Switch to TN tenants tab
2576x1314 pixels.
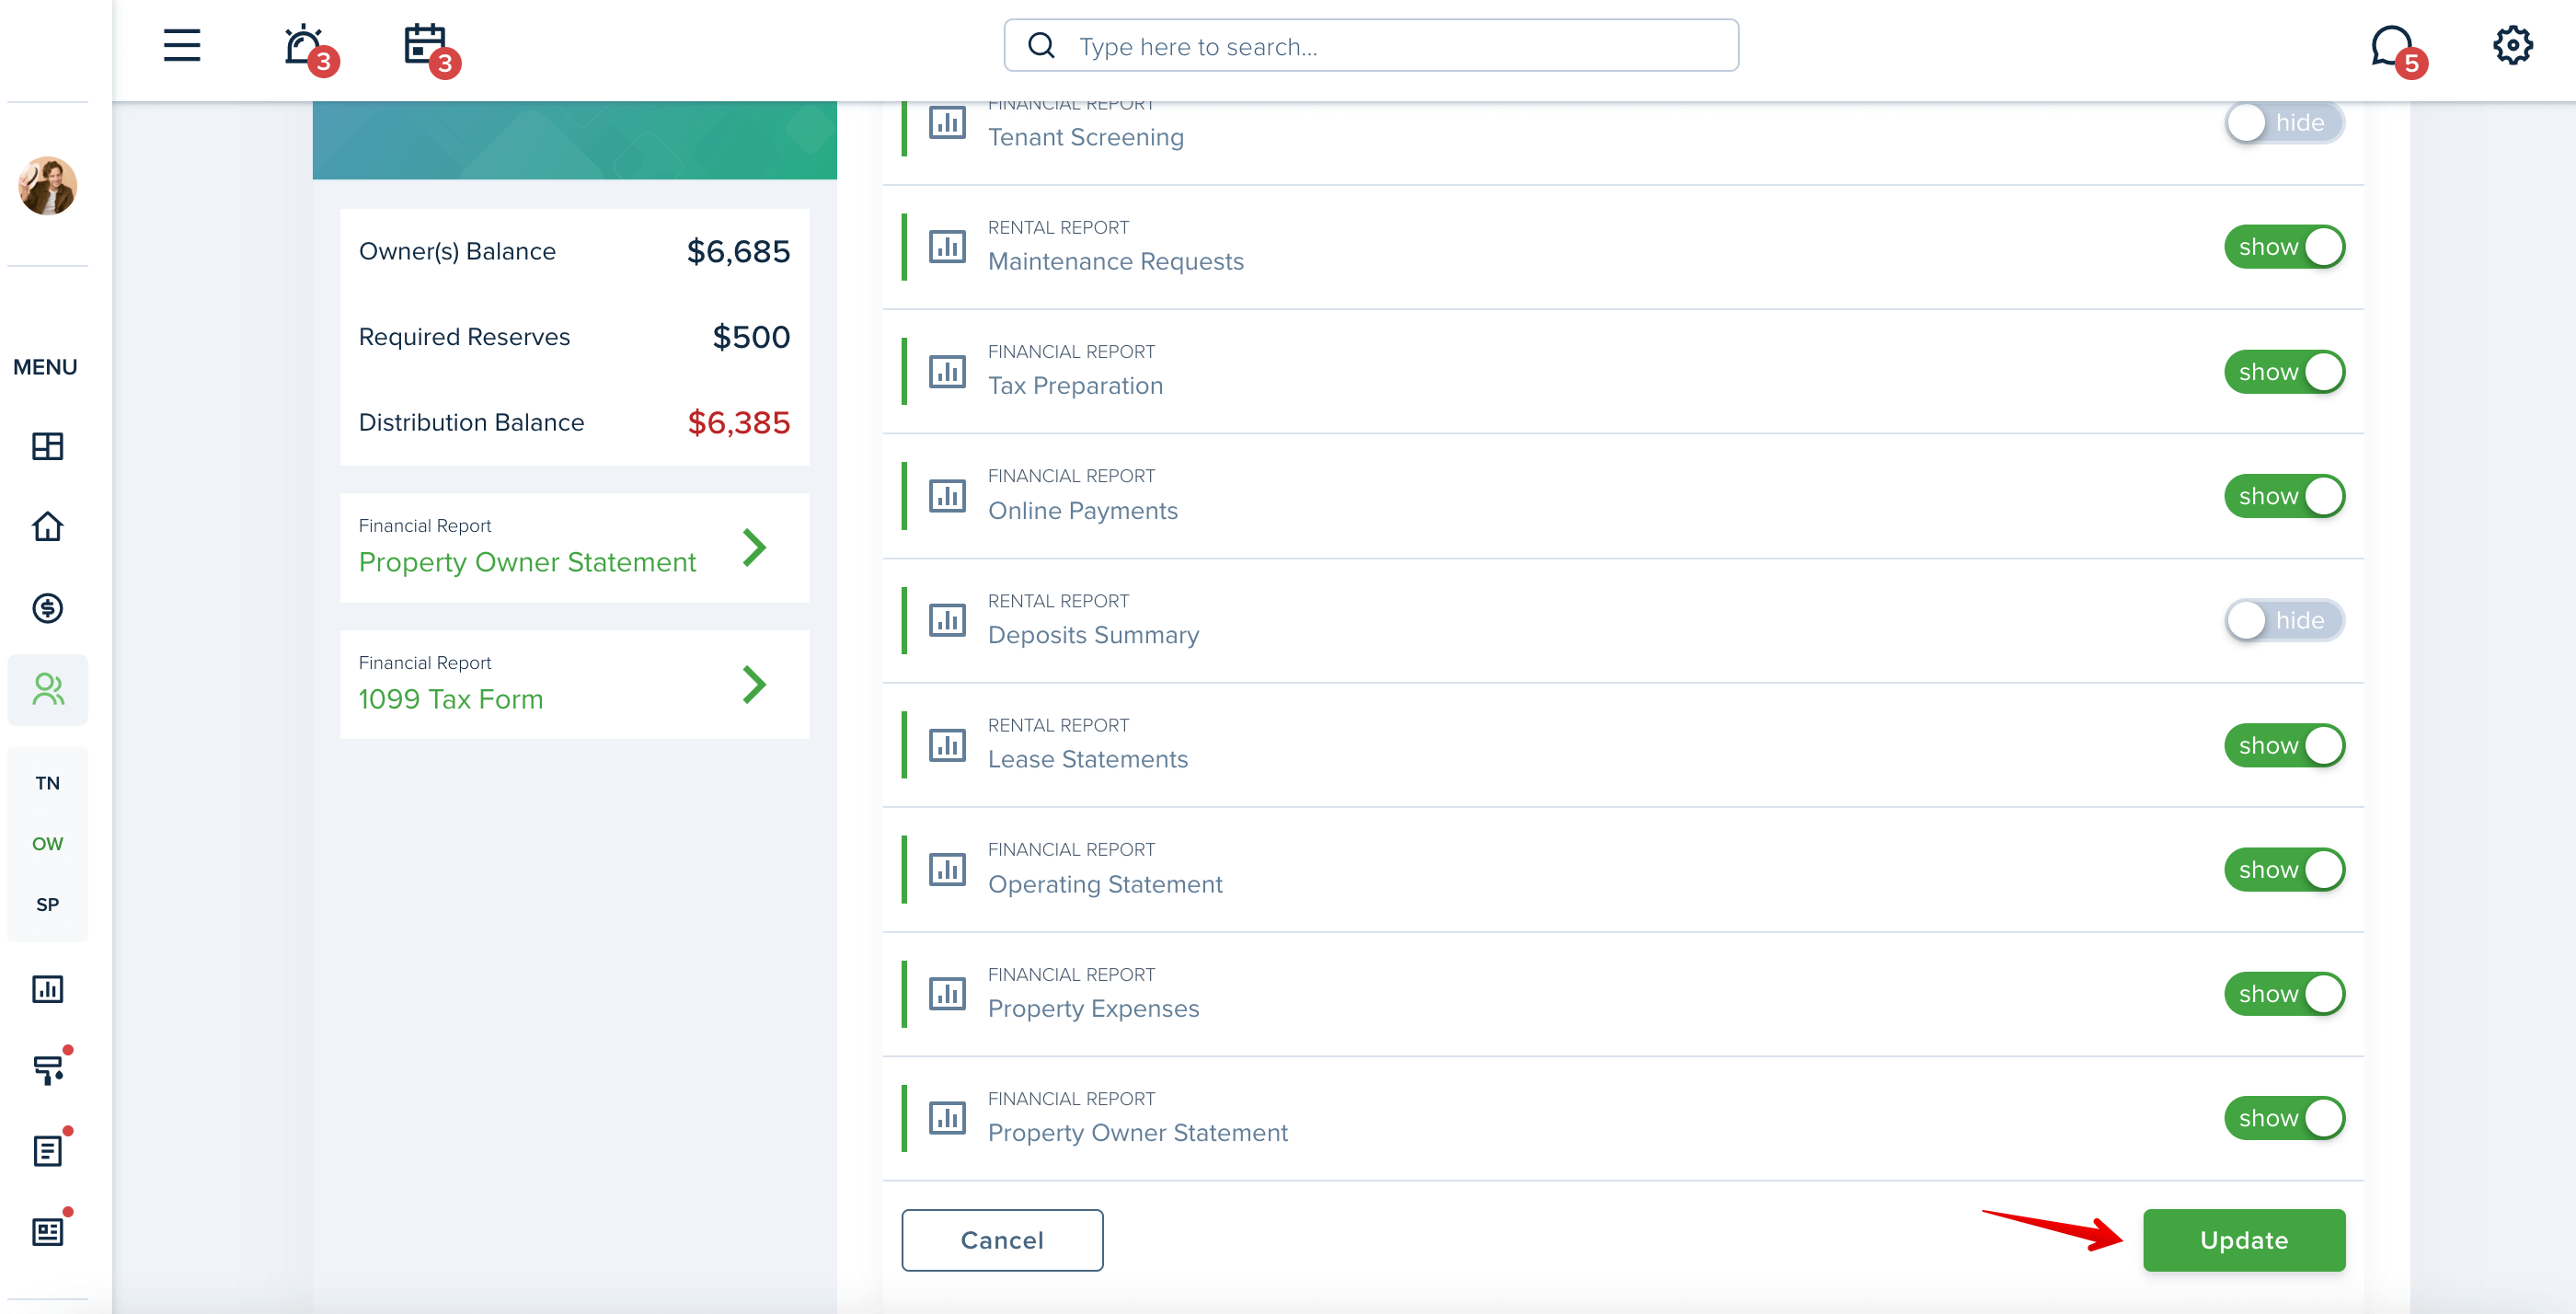point(47,783)
